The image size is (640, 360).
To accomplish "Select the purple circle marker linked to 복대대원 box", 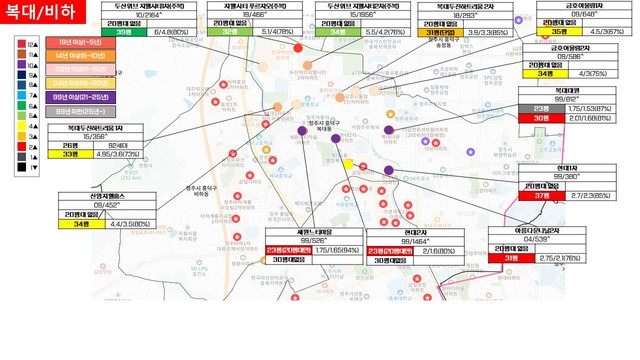I will tap(389, 130).
